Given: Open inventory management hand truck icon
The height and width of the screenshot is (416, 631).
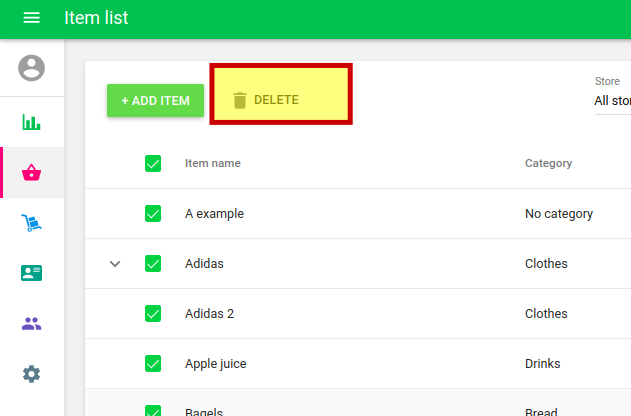Looking at the screenshot, I should 32,223.
